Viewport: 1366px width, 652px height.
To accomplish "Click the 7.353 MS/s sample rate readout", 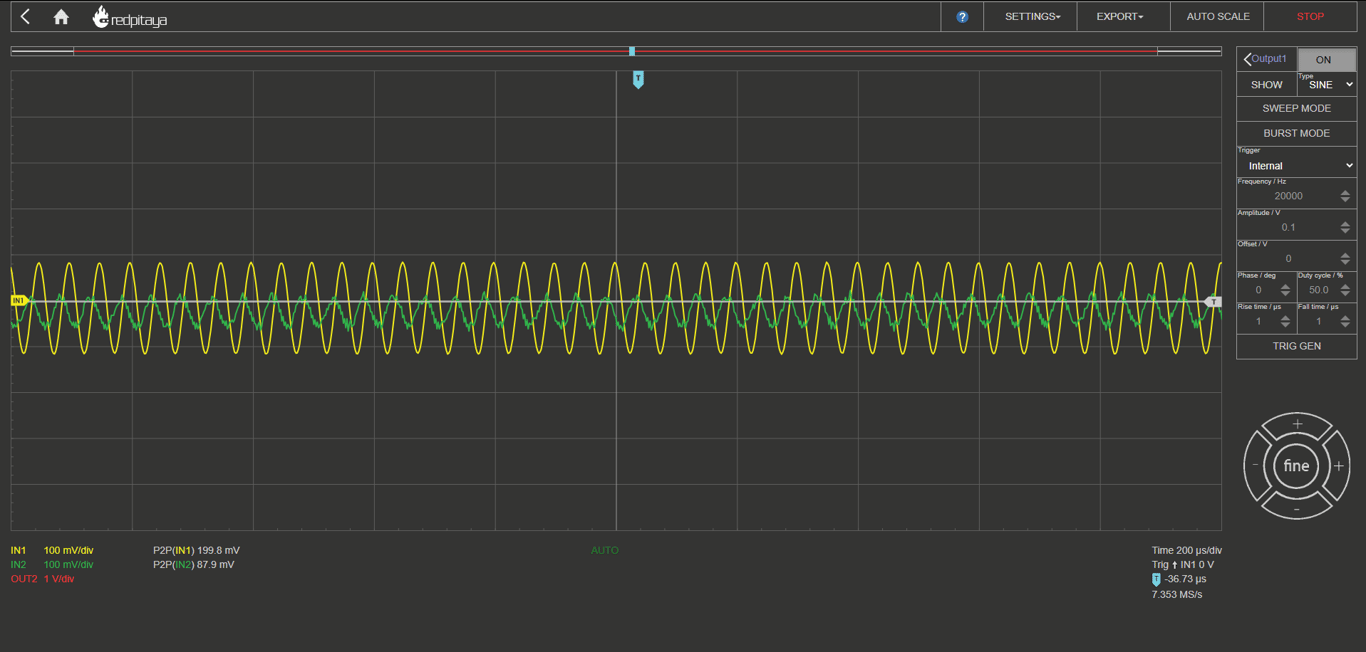I will (x=1177, y=595).
